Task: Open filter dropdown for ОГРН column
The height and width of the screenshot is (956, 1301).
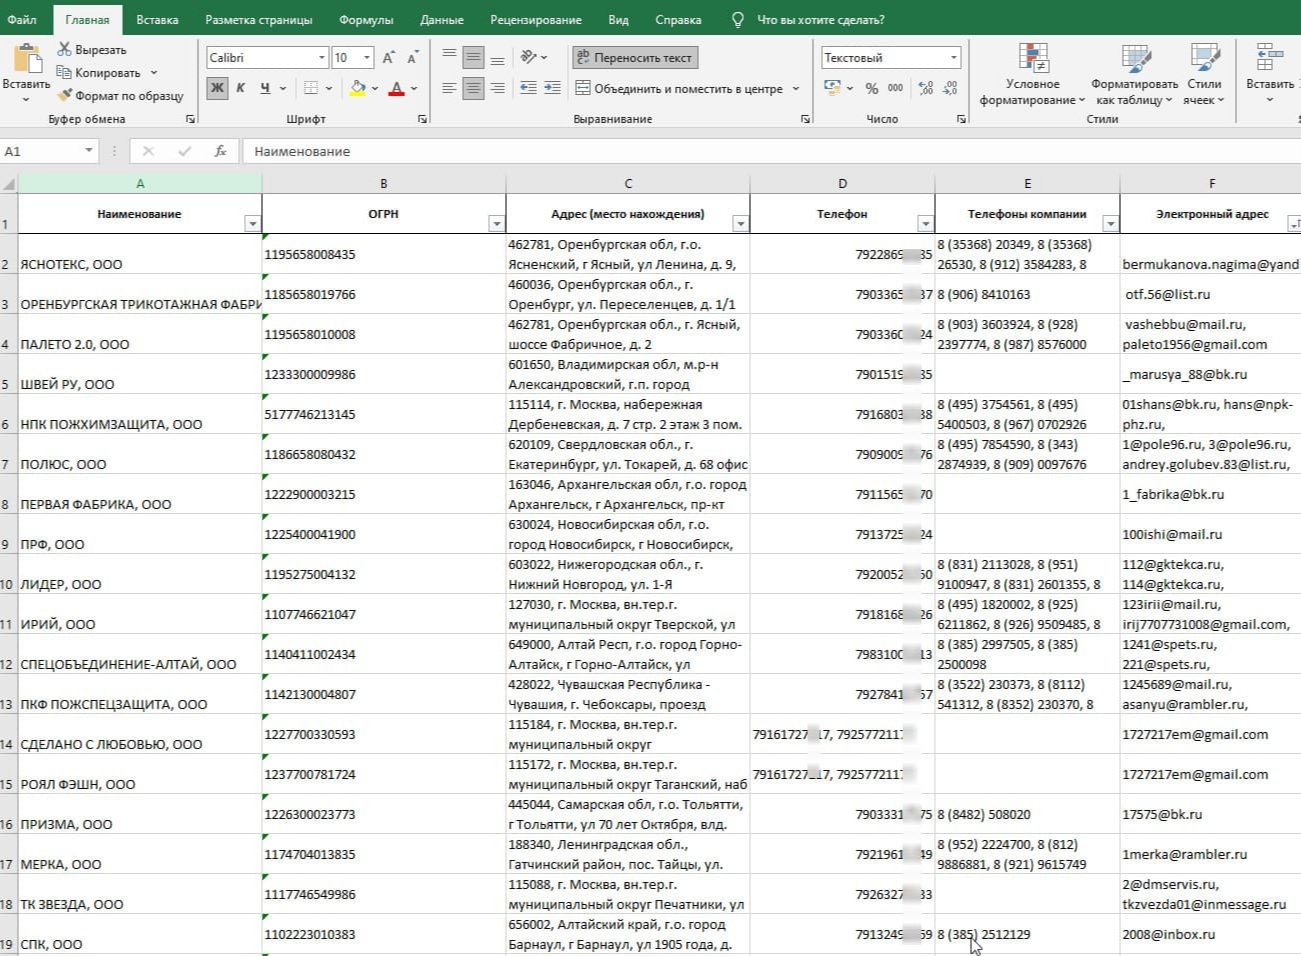Action: pos(496,224)
